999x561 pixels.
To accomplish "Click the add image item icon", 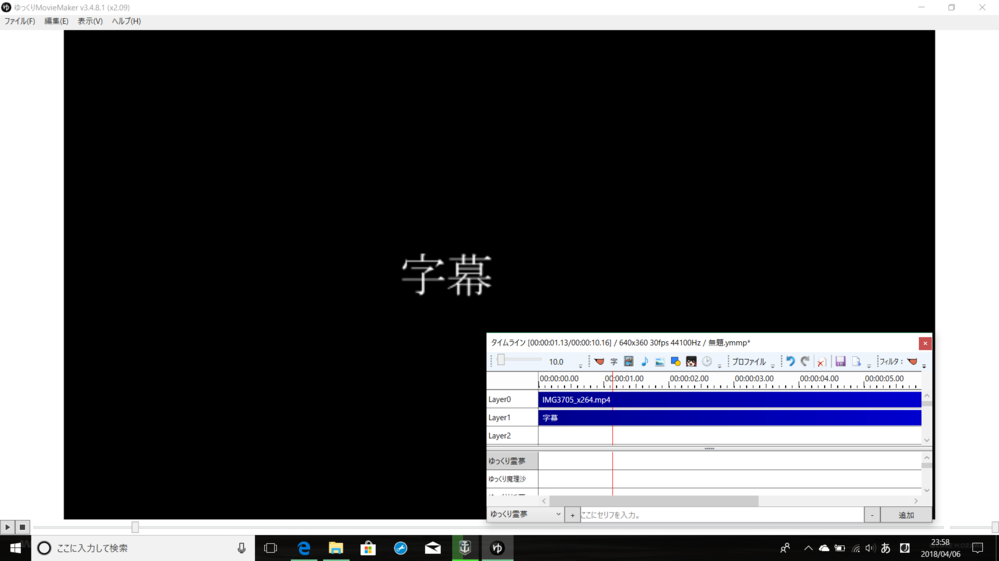I will point(660,362).
